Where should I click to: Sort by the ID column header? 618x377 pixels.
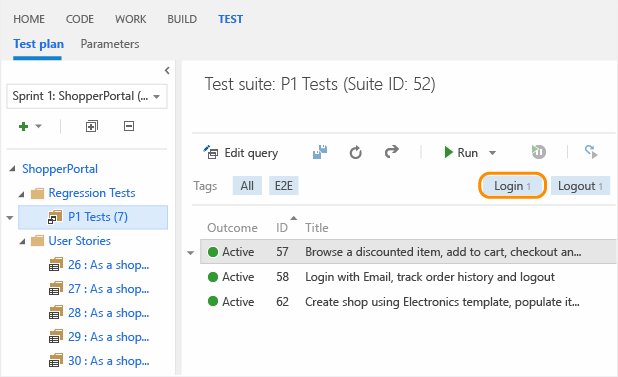(x=282, y=228)
